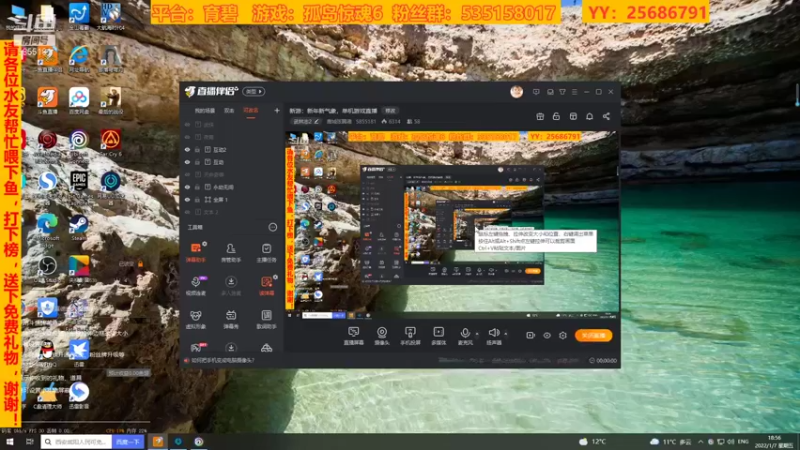Open the 弹幕秀 tool
Image resolution: width=800 pixels, height=450 pixels.
click(231, 319)
